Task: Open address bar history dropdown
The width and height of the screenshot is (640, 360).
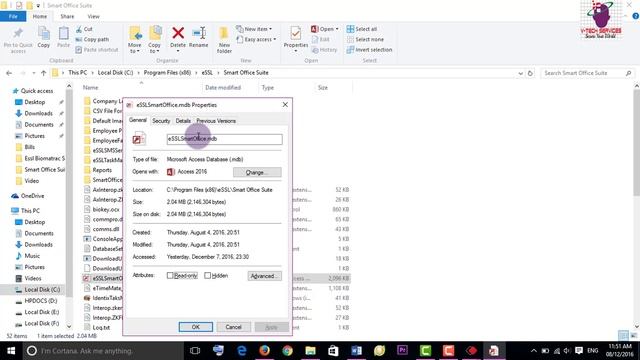Action: point(520,73)
